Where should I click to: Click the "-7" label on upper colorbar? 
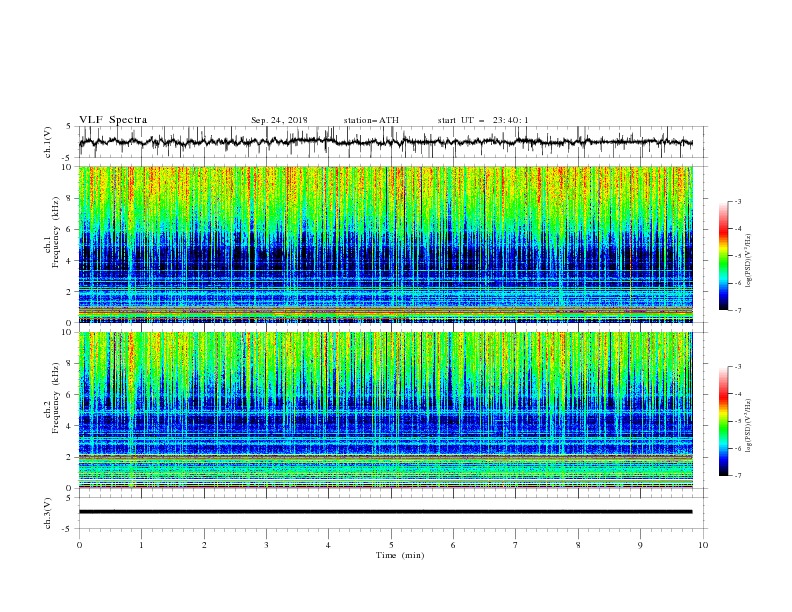[737, 310]
